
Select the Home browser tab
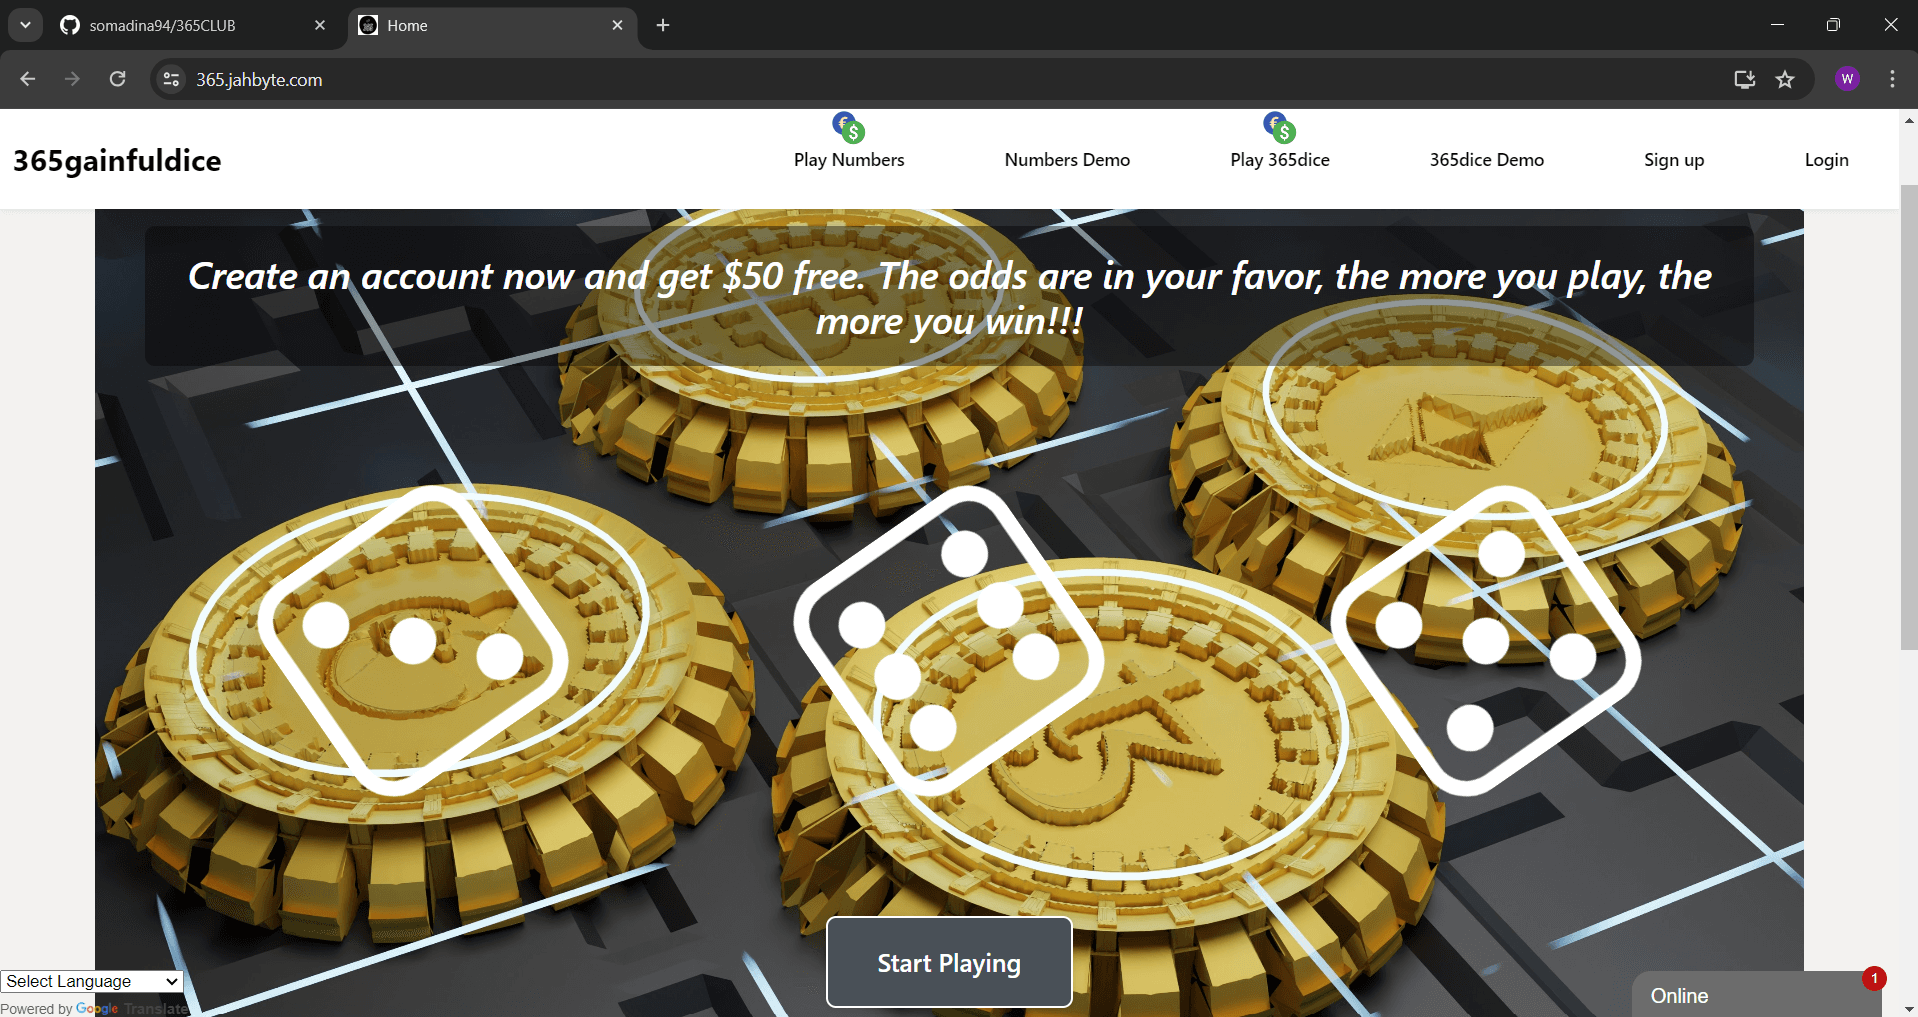click(492, 25)
